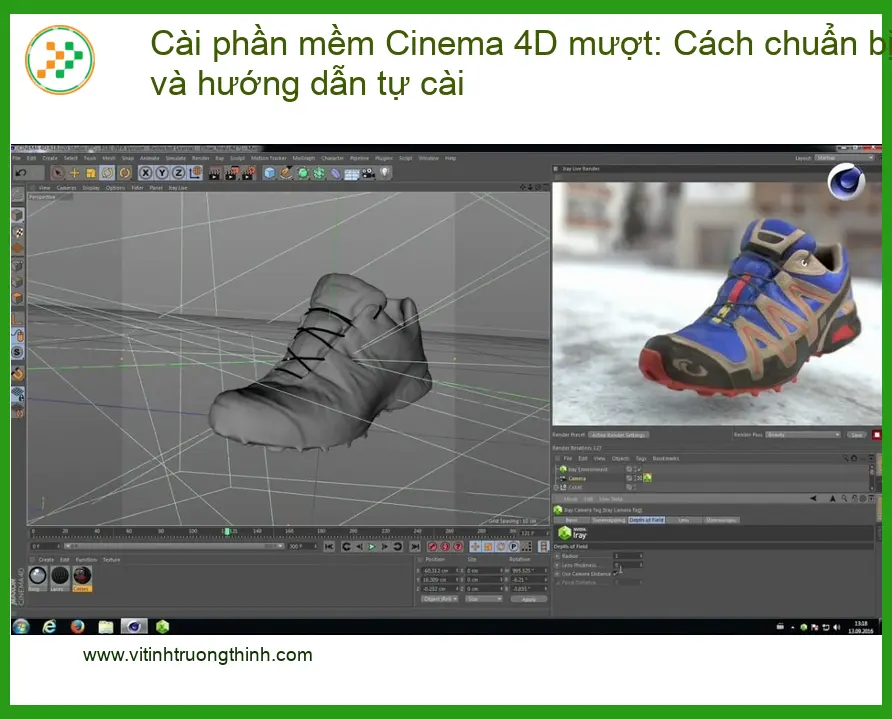
Task: Switch to the Tonemapping tab
Action: click(x=608, y=520)
